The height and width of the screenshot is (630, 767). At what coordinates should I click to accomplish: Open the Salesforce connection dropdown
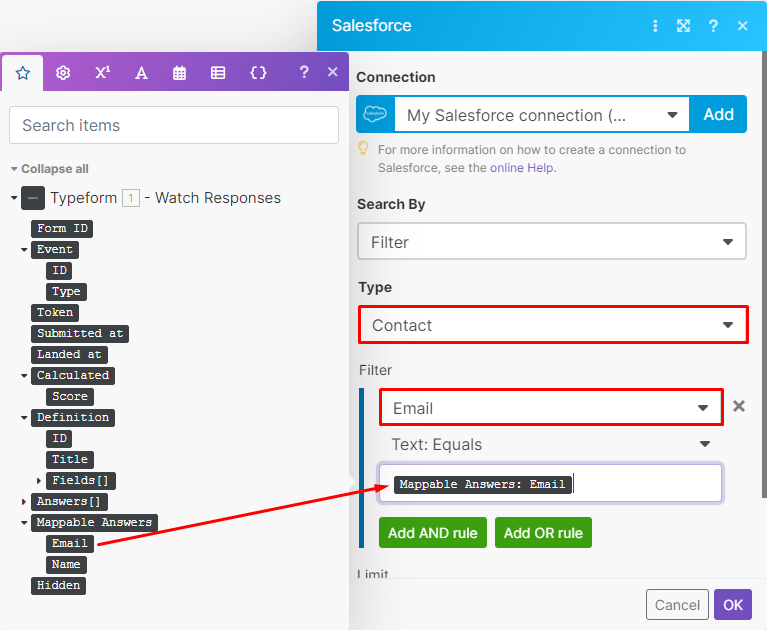click(541, 114)
